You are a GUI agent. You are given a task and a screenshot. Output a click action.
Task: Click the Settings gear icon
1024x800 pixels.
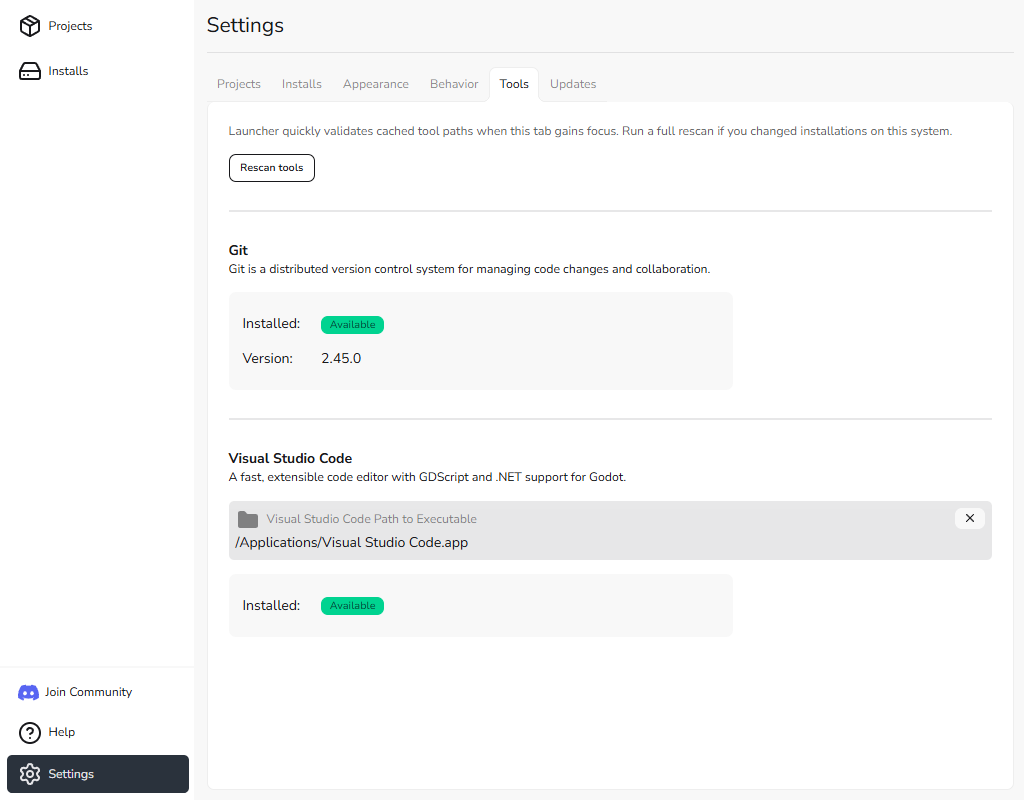coord(29,774)
